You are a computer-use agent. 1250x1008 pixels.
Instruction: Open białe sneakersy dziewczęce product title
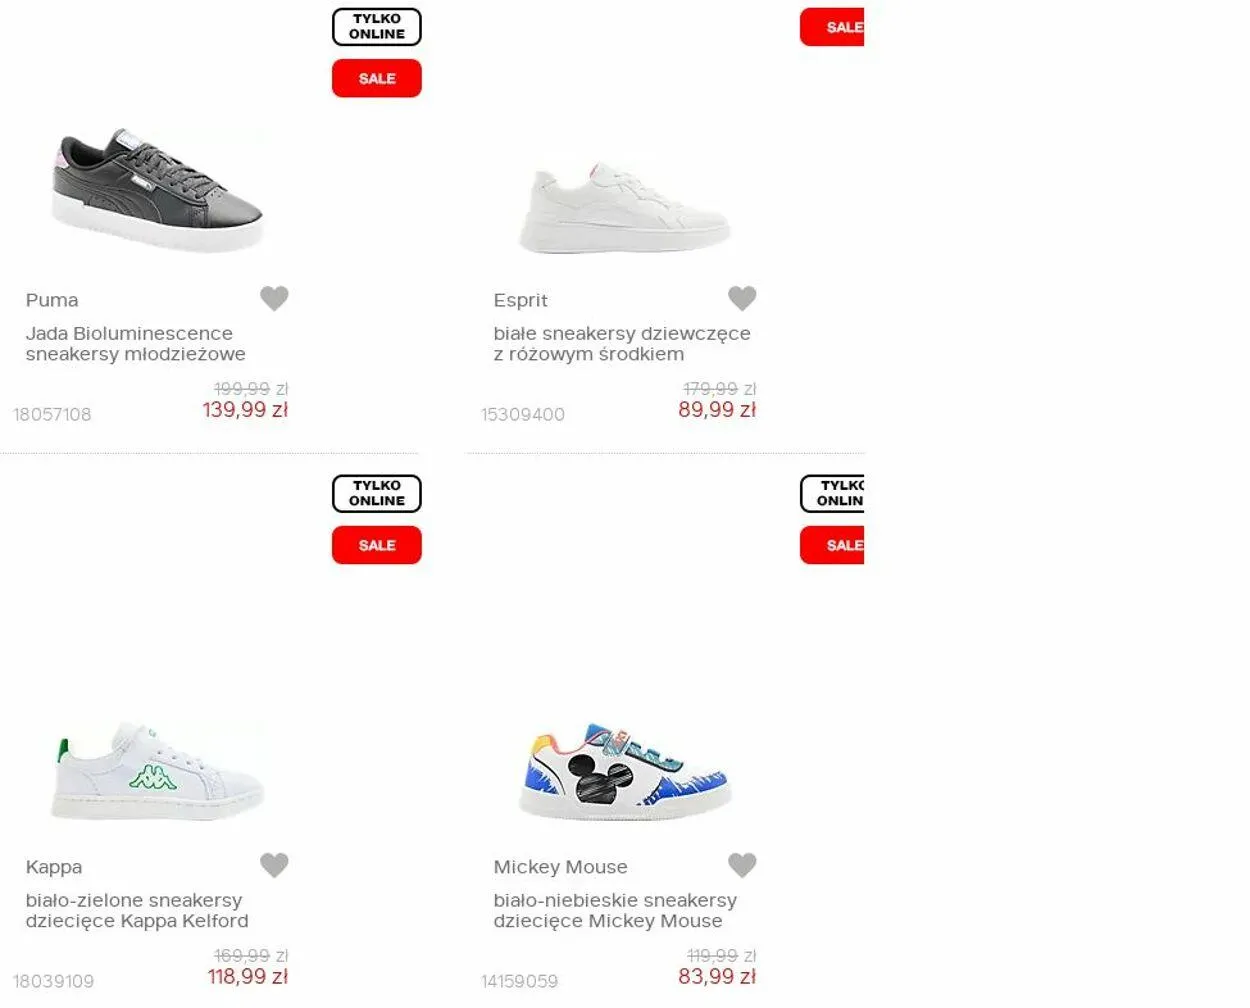(622, 343)
